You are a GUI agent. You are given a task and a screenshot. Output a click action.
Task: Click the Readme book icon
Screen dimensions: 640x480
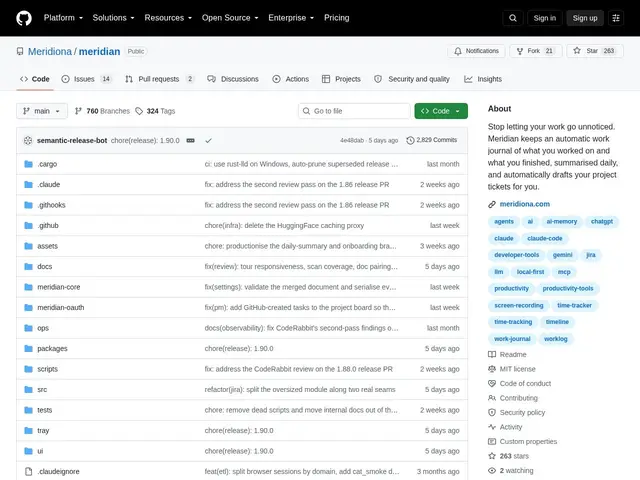click(x=492, y=354)
